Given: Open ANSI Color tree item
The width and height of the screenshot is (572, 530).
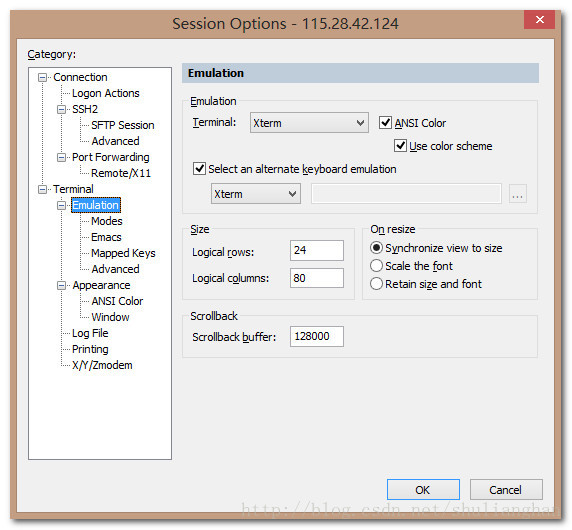Looking at the screenshot, I should 117,301.
